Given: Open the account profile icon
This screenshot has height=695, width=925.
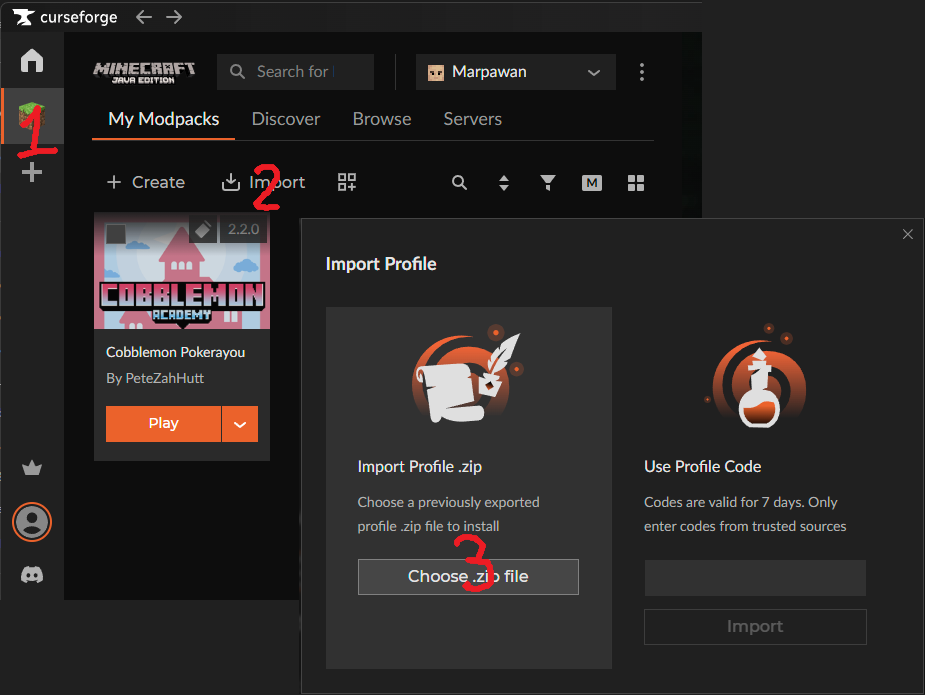Looking at the screenshot, I should (x=31, y=521).
